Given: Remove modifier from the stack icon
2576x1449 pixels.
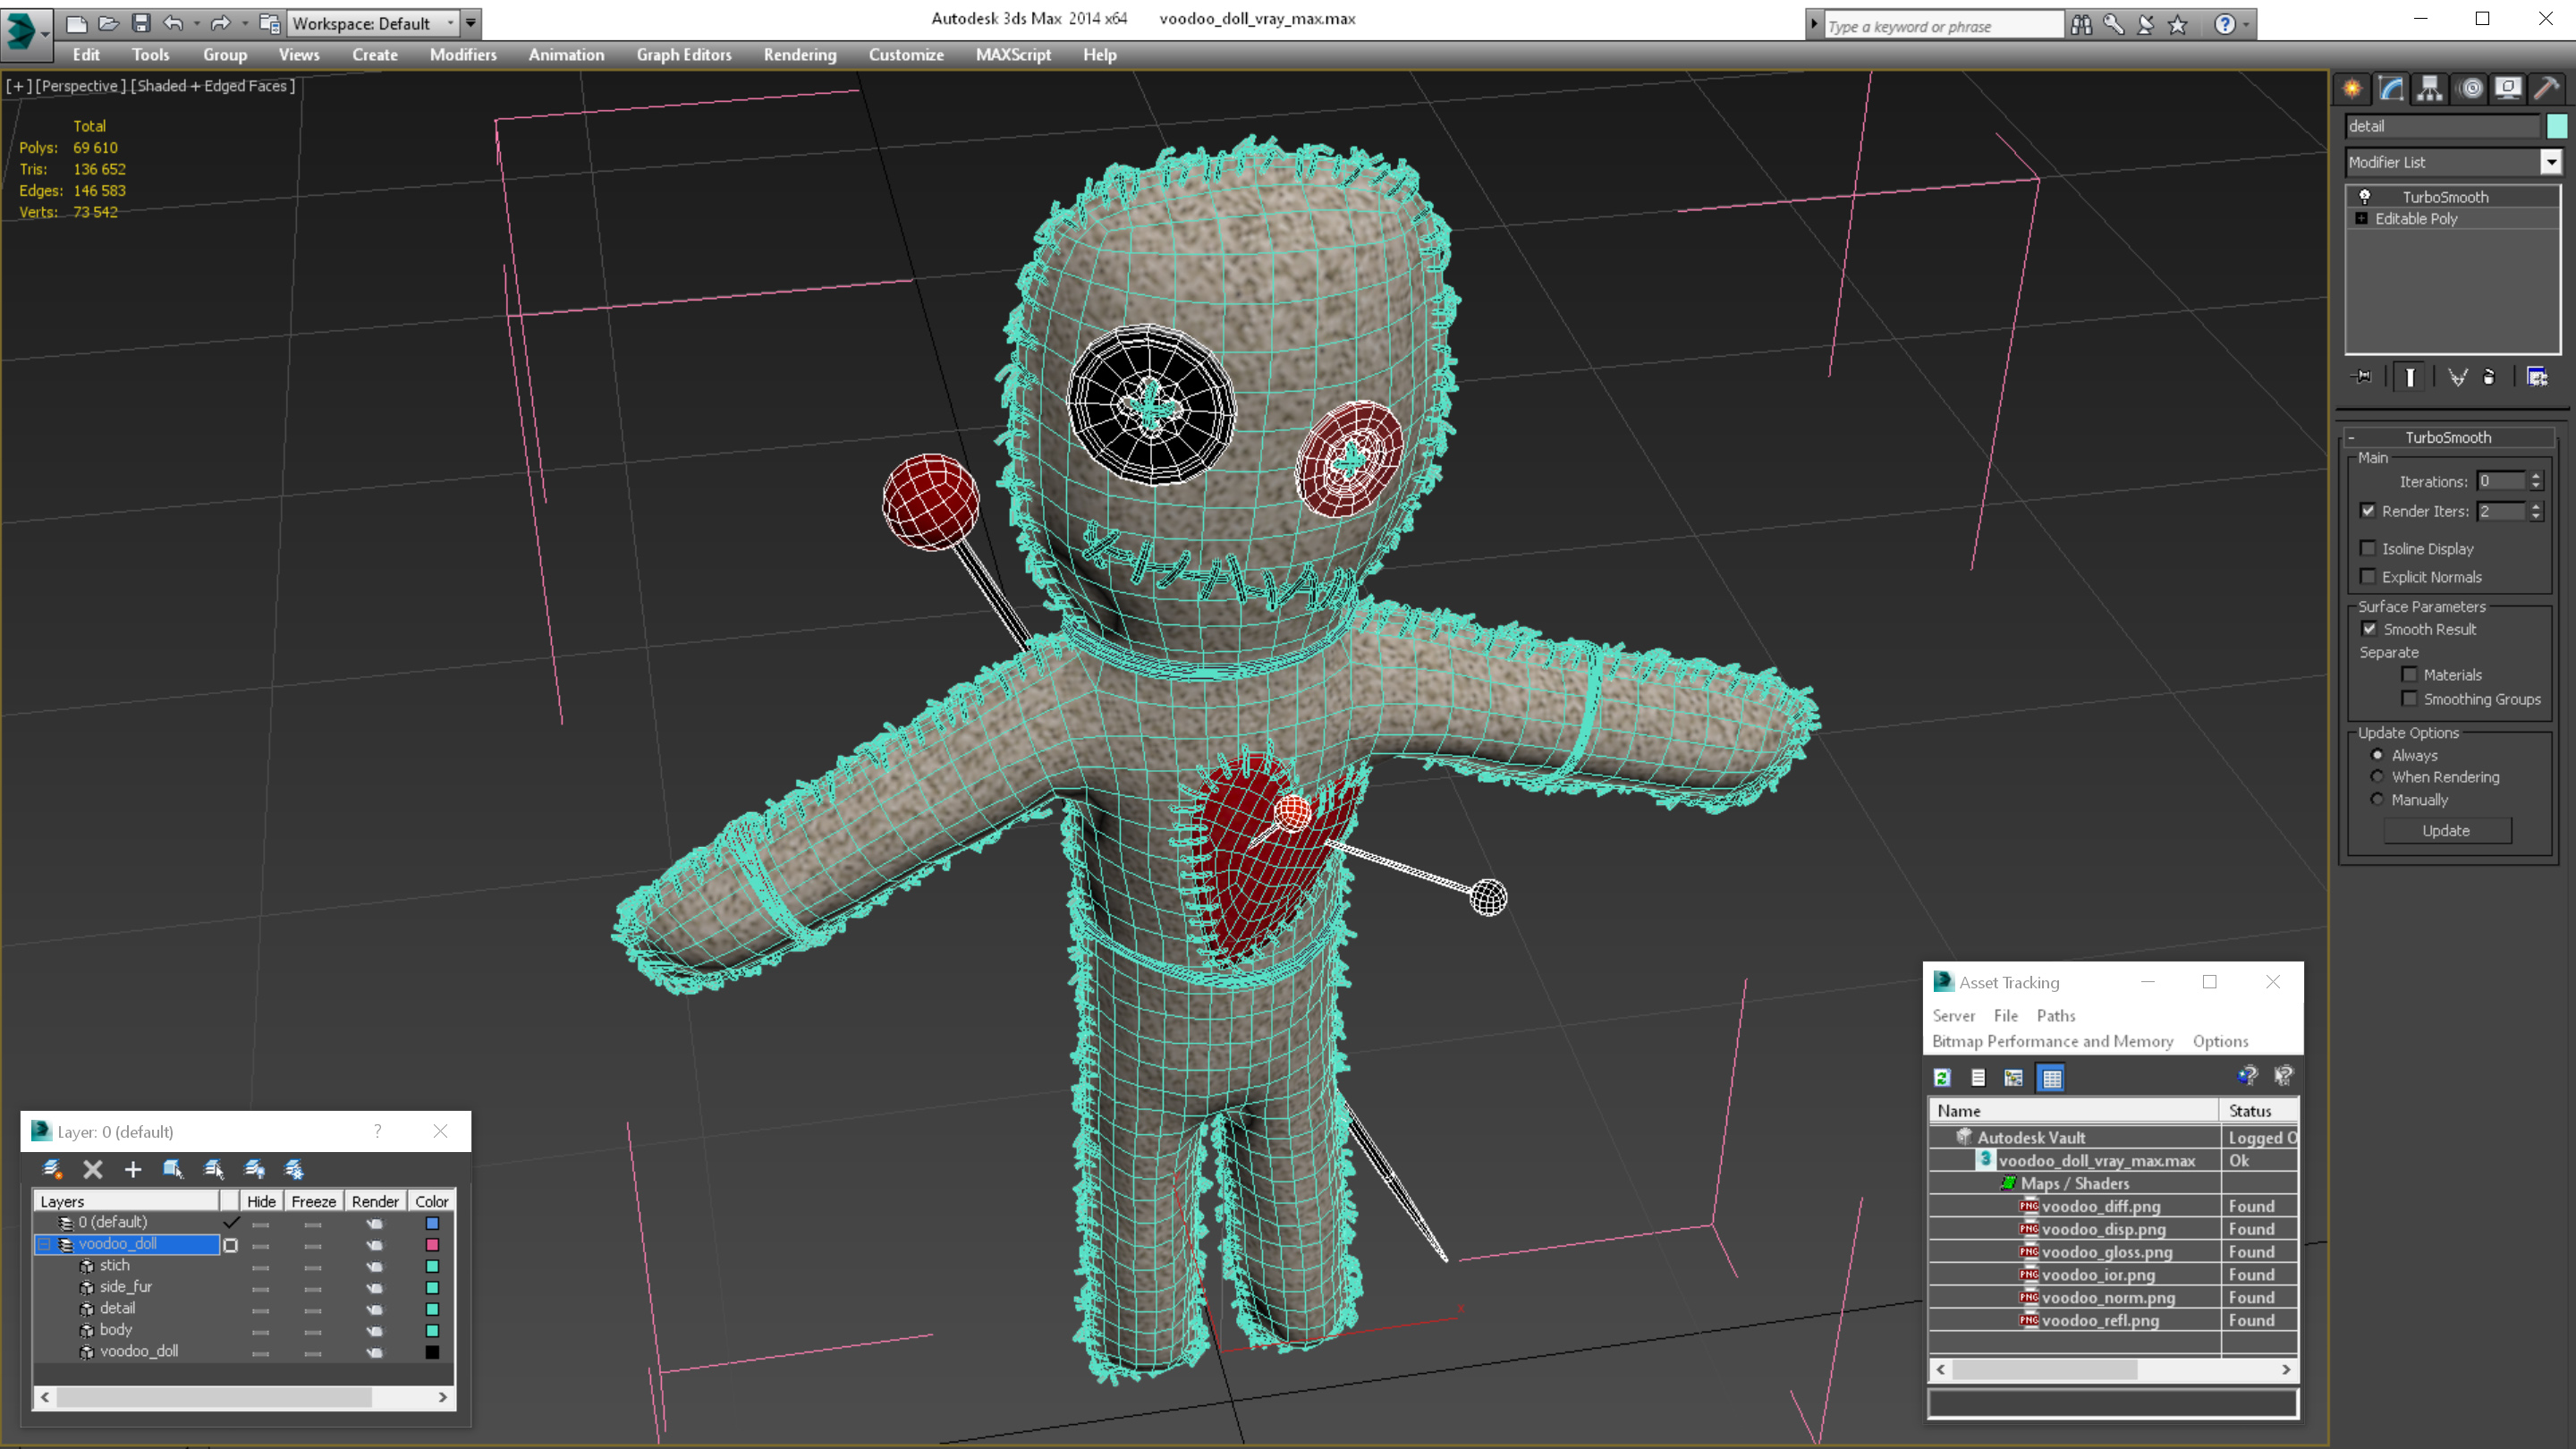Looking at the screenshot, I should pos(2489,377).
